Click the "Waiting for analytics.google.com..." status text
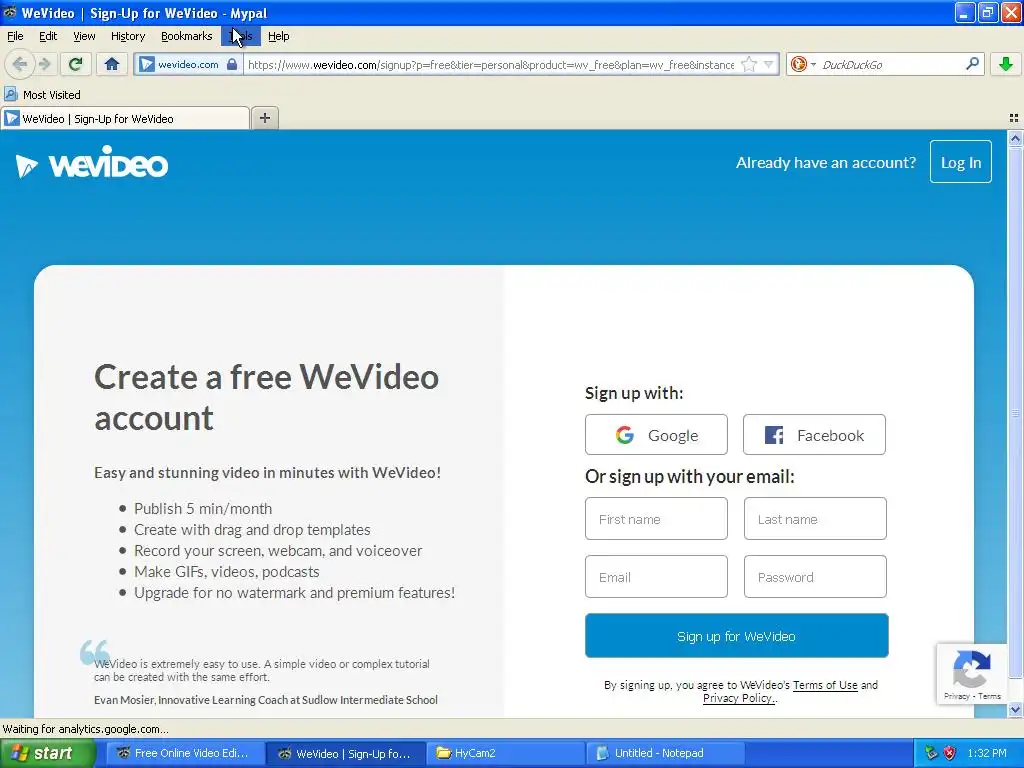This screenshot has width=1024, height=768. pos(86,729)
